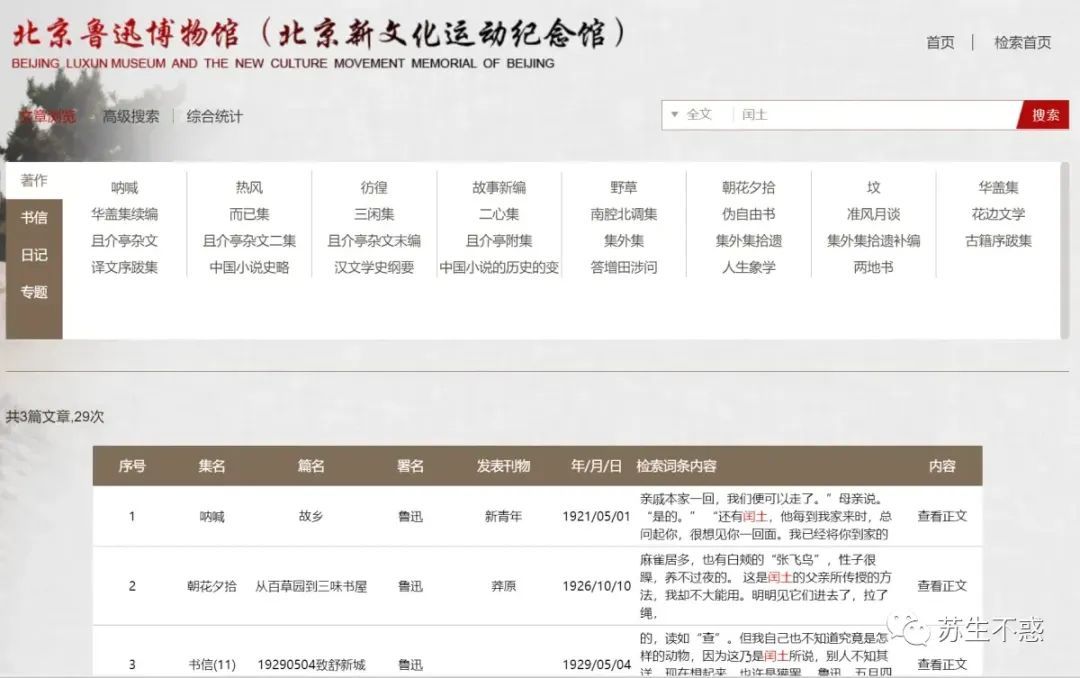Image resolution: width=1080 pixels, height=678 pixels.
Task: Select the 专题 side tab
Action: click(34, 292)
